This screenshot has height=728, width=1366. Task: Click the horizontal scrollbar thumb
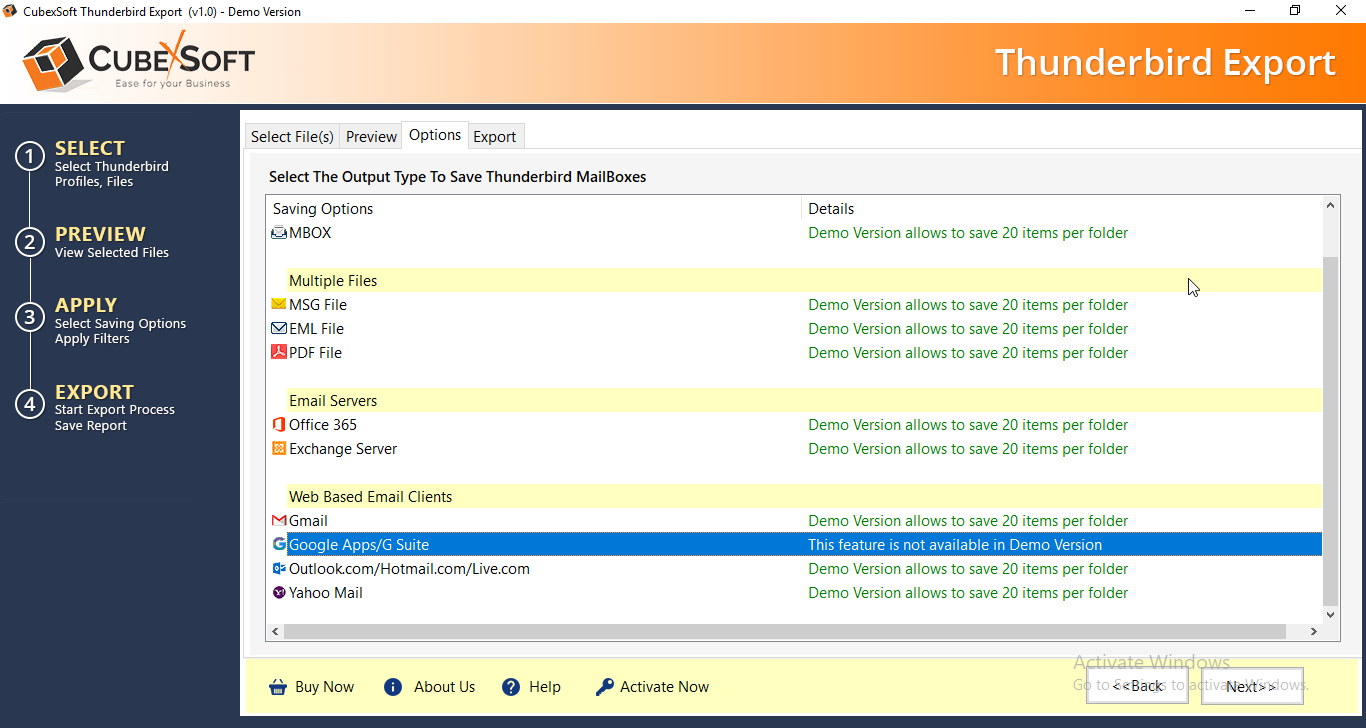pos(785,632)
